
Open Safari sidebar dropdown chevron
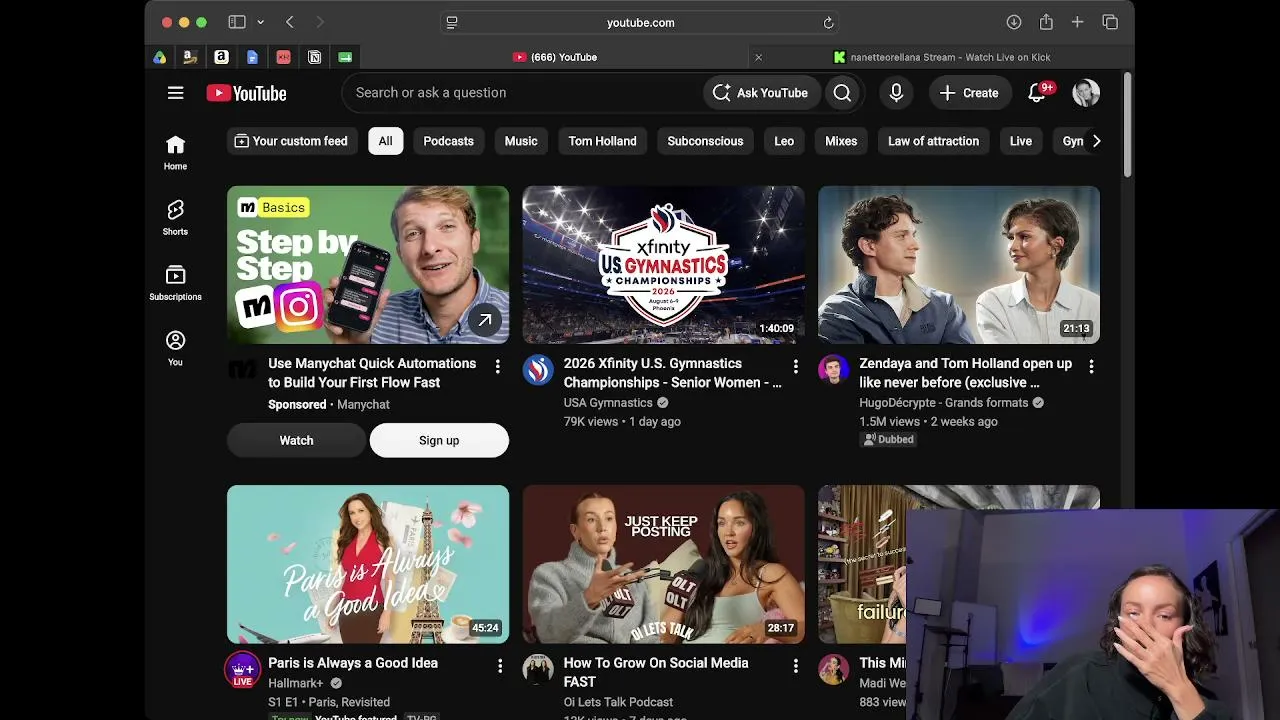[x=260, y=22]
